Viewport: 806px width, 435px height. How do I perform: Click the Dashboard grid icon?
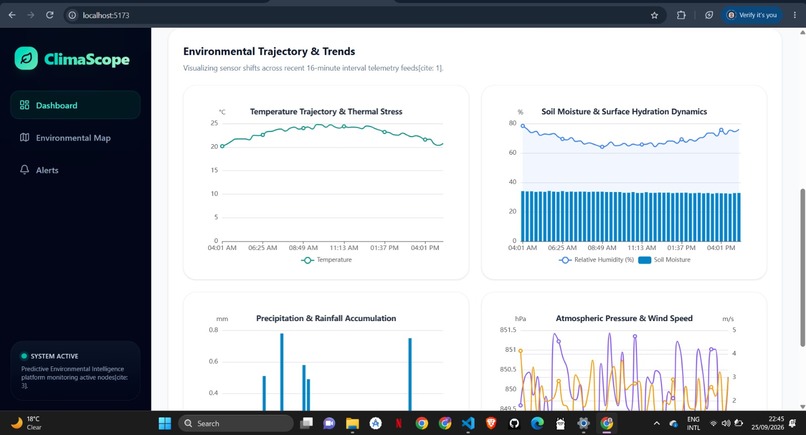click(x=24, y=105)
